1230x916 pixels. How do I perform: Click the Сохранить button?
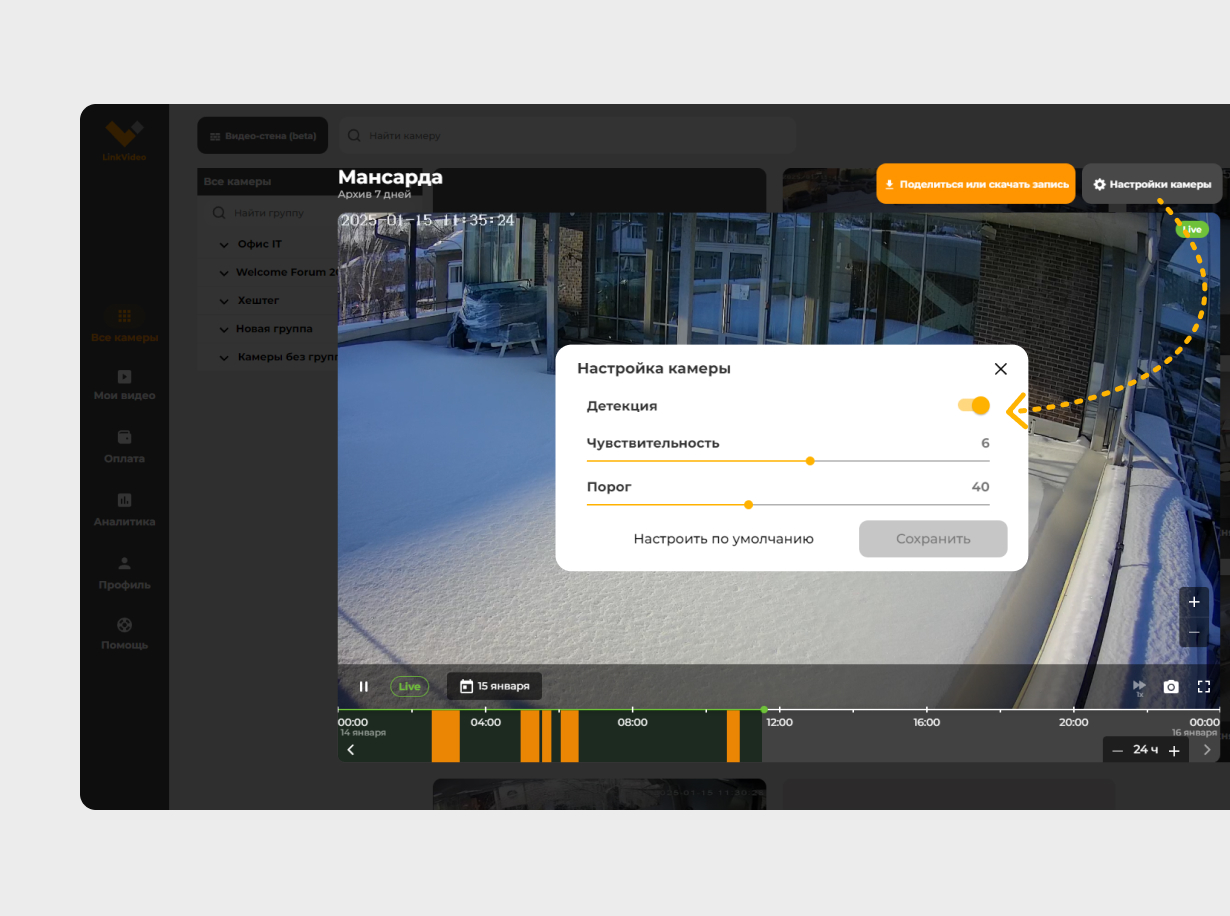[933, 539]
